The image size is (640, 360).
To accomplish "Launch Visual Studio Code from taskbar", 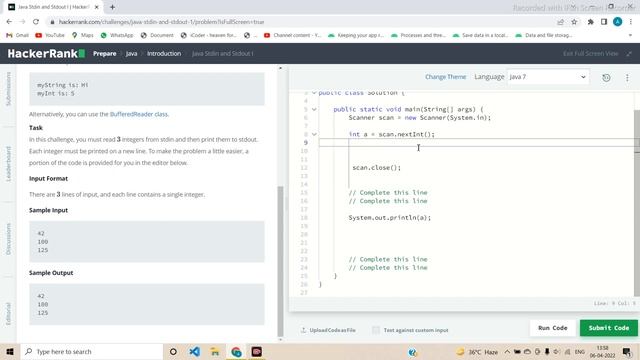I will [194, 351].
